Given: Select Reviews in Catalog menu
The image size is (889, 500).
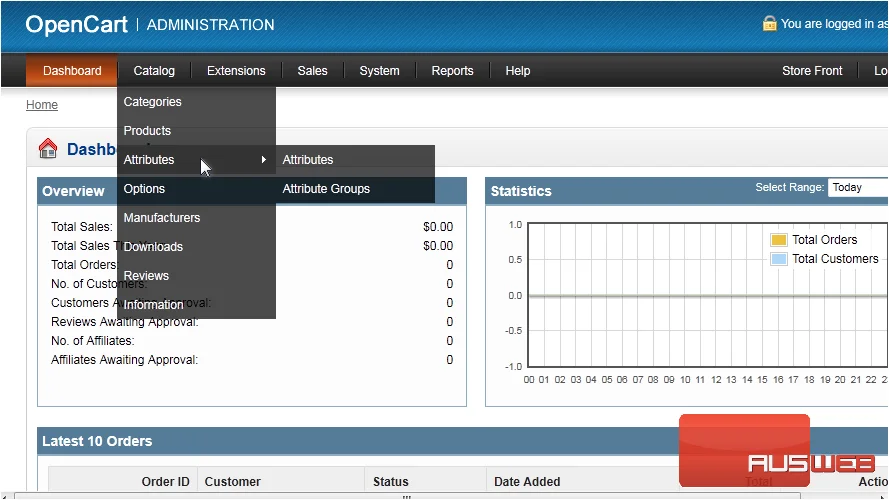Looking at the screenshot, I should pos(196,276).
